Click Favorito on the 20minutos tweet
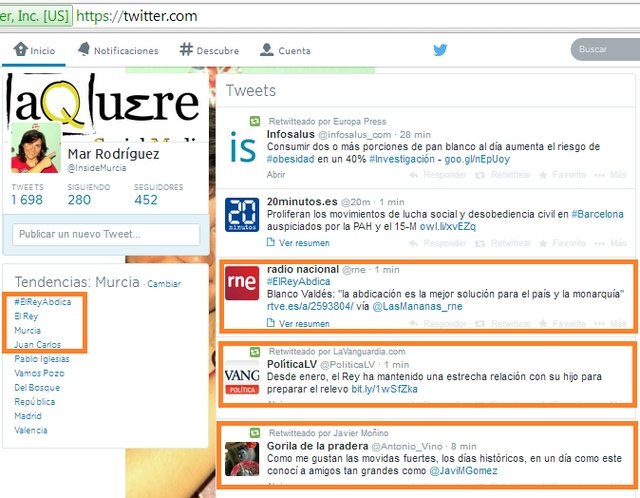640x498 pixels. click(562, 243)
